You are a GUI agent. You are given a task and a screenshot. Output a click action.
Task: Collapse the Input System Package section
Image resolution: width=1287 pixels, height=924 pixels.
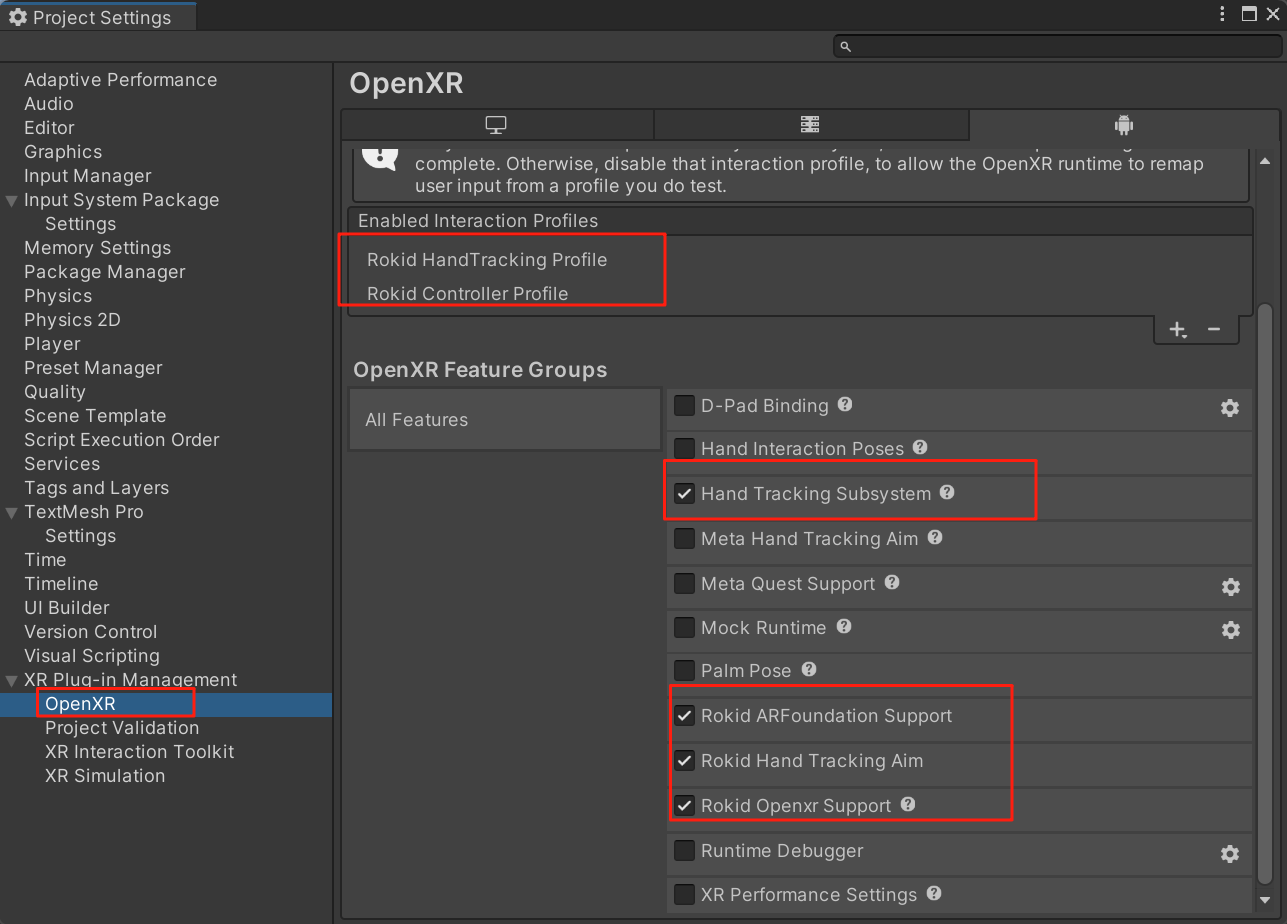click(x=10, y=200)
